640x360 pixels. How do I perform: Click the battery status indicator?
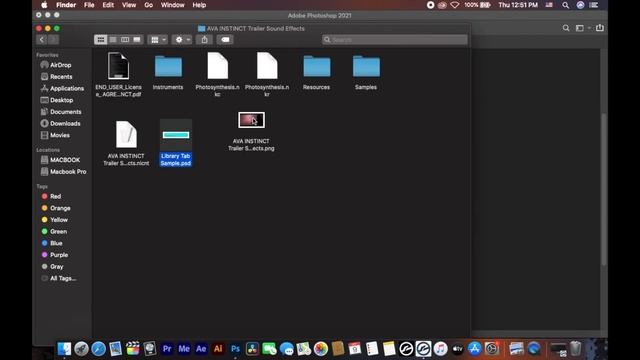(478, 5)
